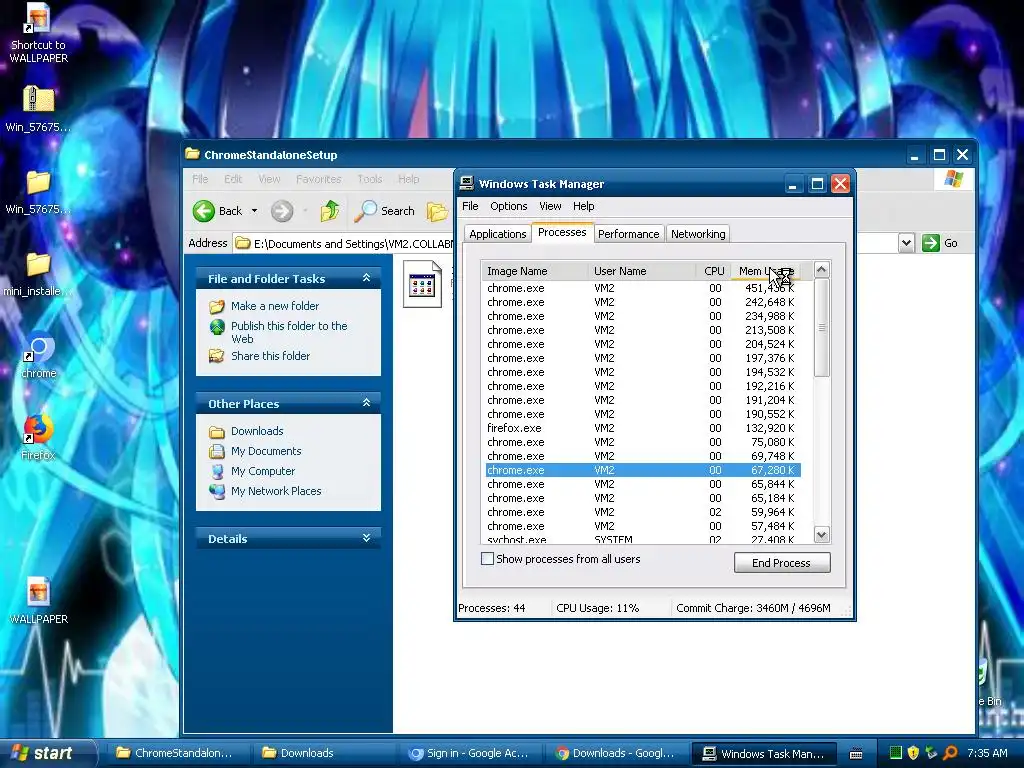Image resolution: width=1024 pixels, height=768 pixels.
Task: Select highlighted chrome.exe 67,280 K row
Action: (643, 470)
